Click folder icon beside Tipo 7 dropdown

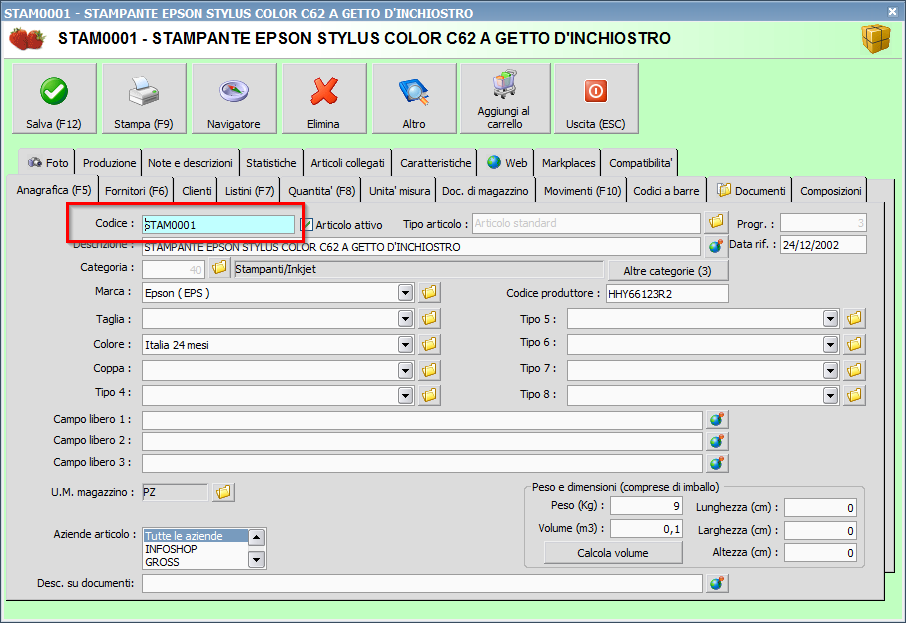coord(854,369)
